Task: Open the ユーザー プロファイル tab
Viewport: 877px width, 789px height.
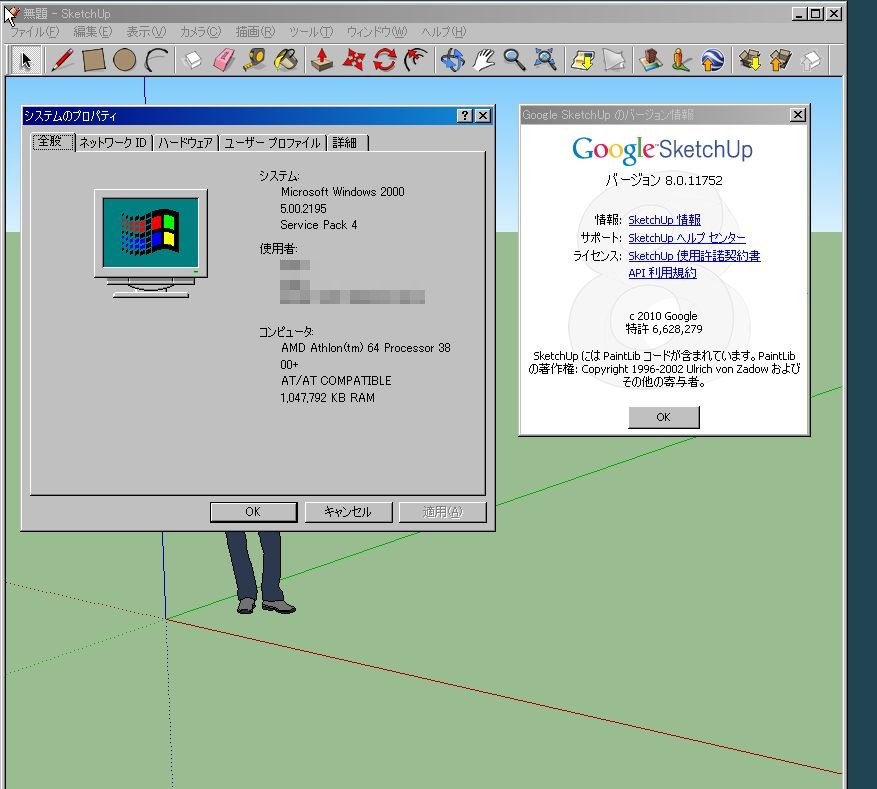Action: [272, 143]
